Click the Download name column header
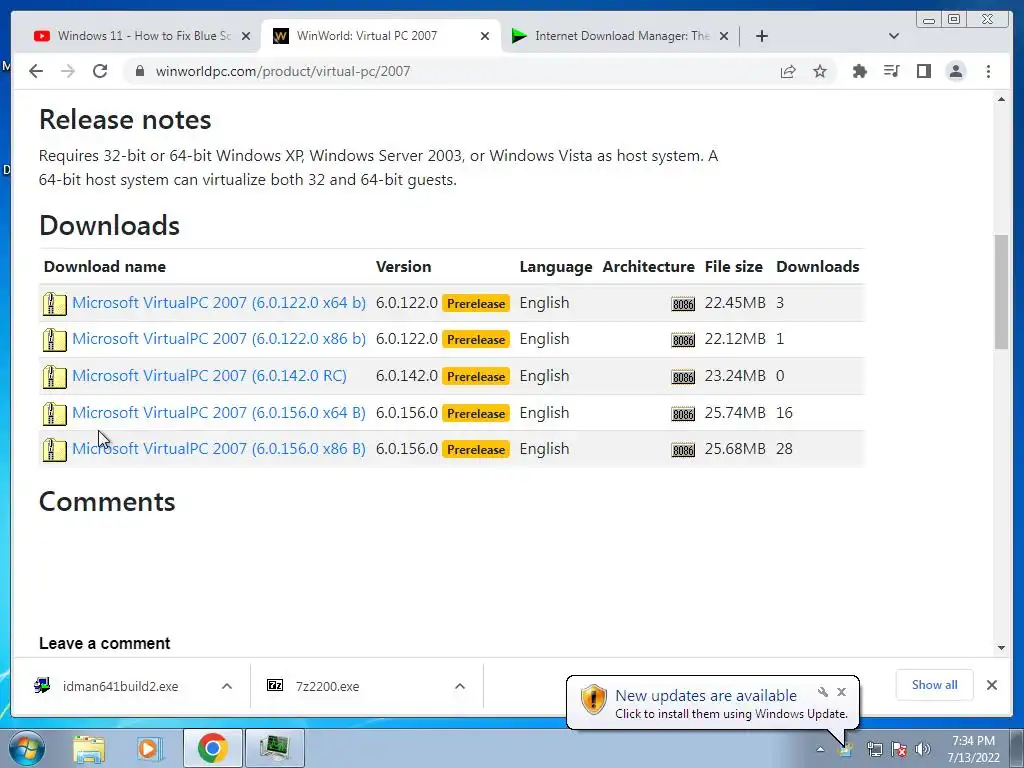The width and height of the screenshot is (1024, 768). [x=104, y=266]
